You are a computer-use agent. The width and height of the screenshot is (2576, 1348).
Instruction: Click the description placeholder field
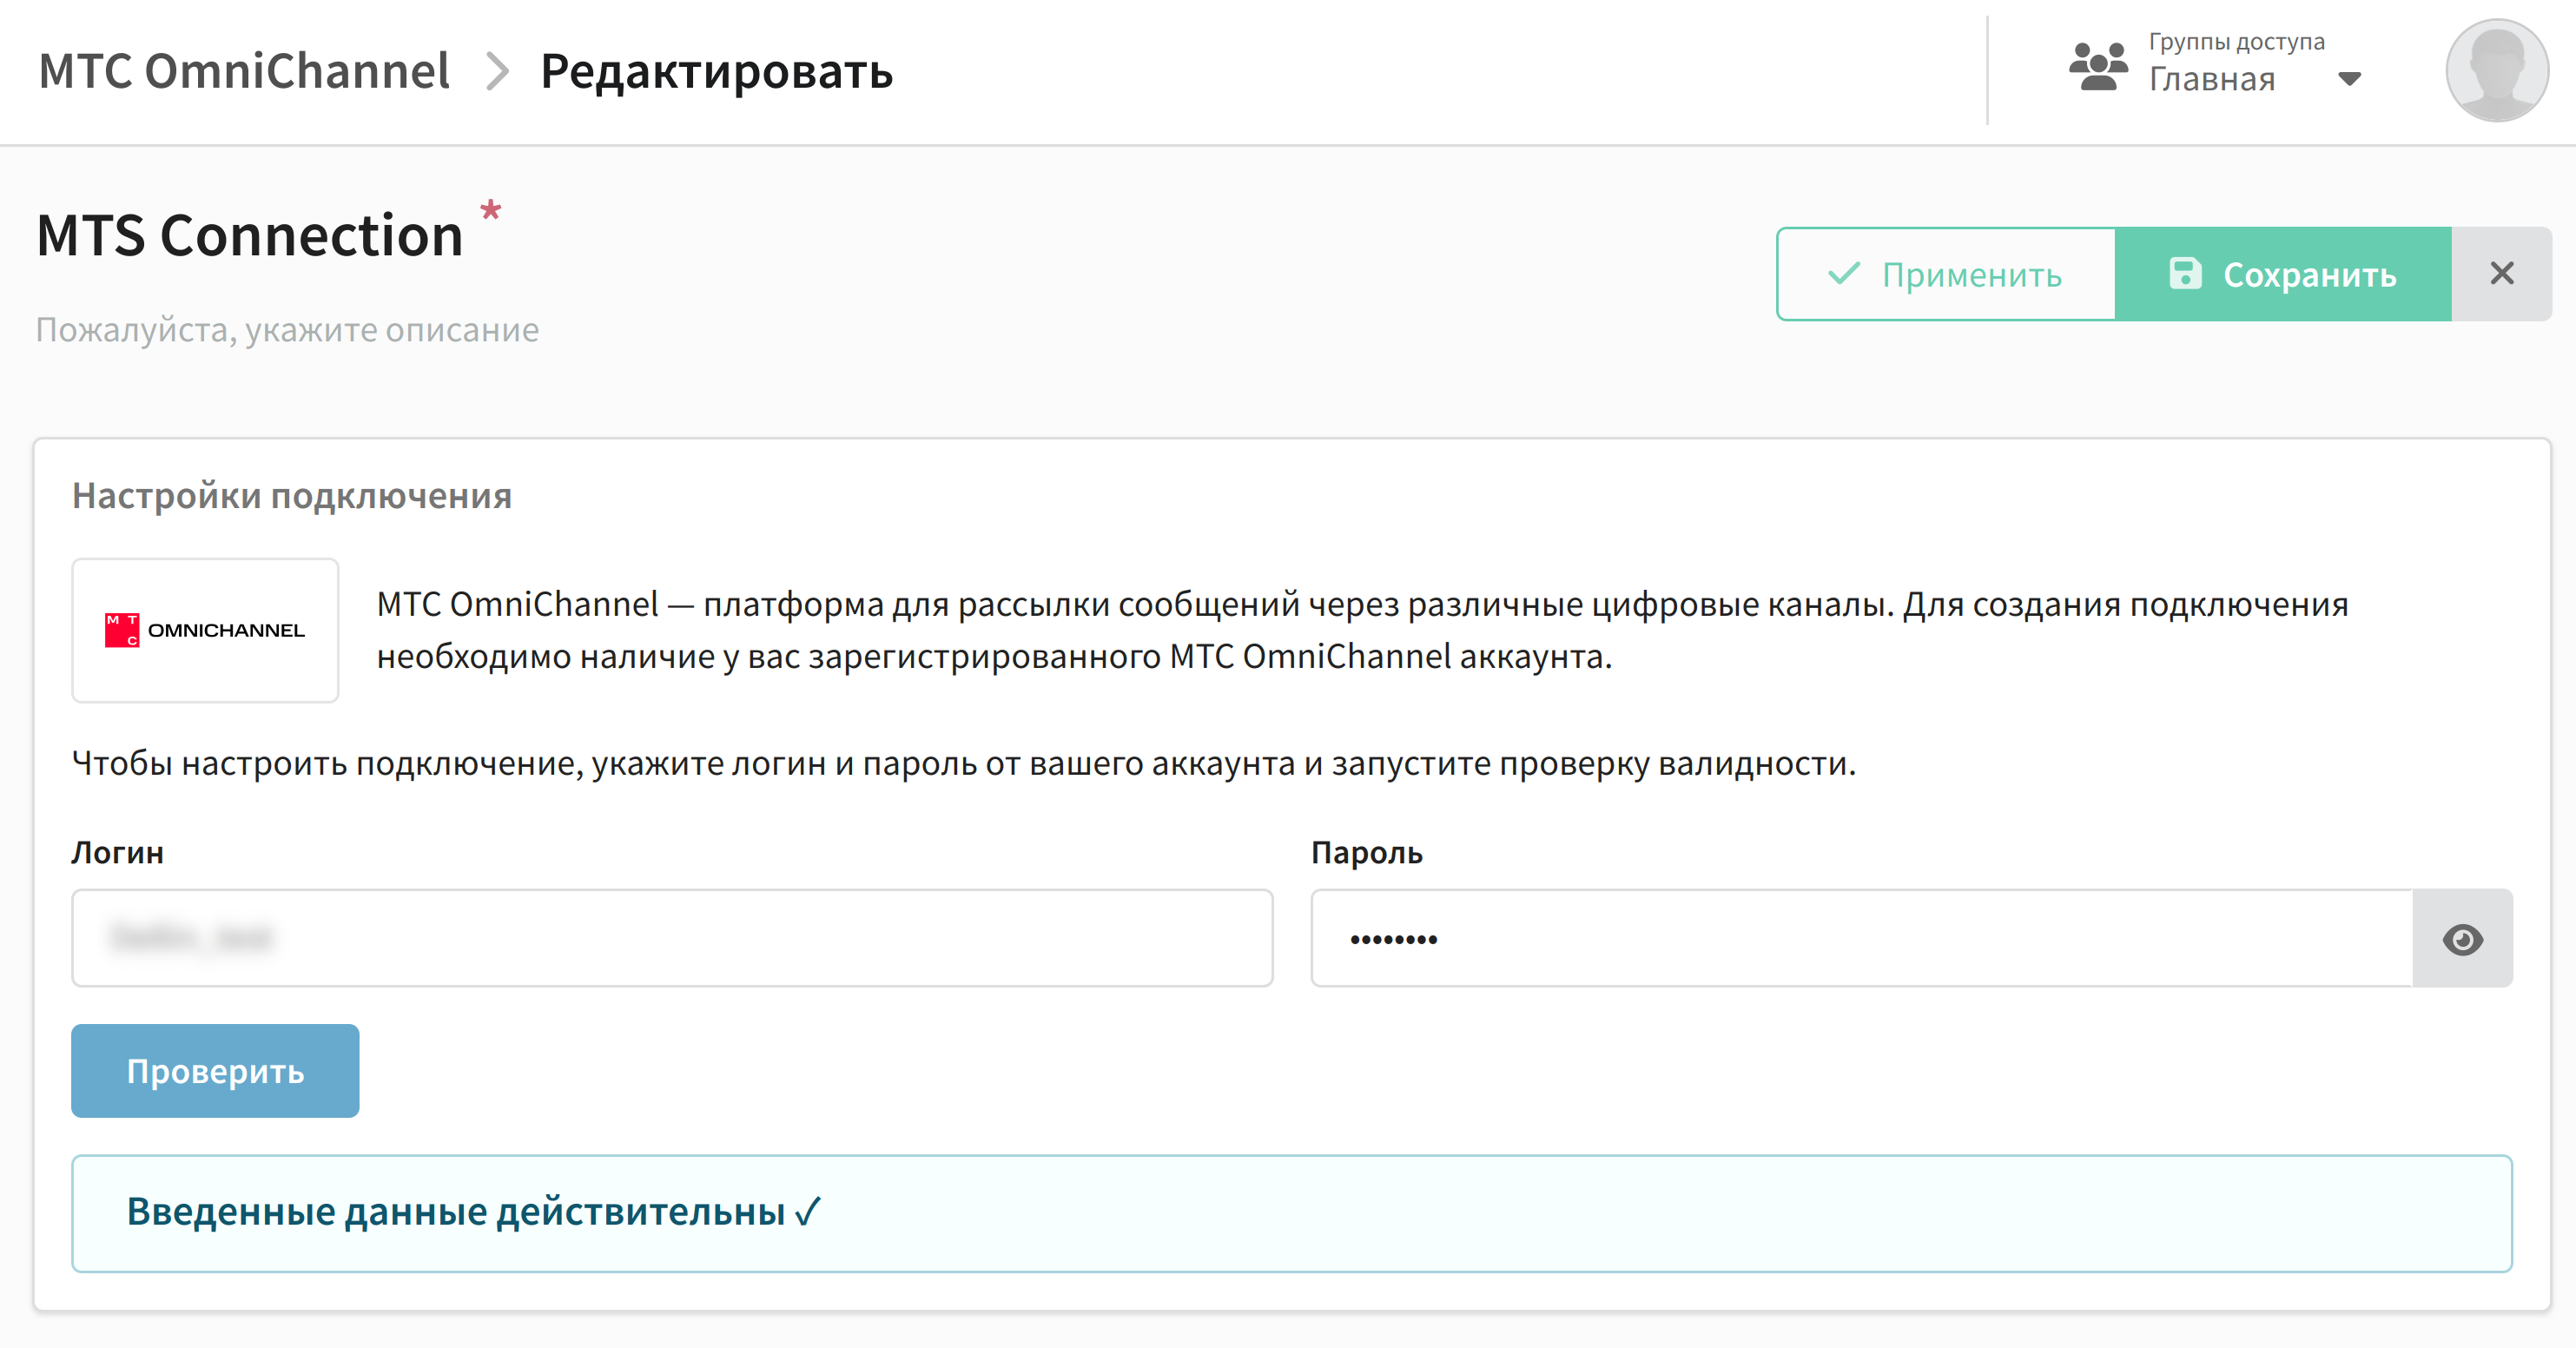[x=287, y=330]
